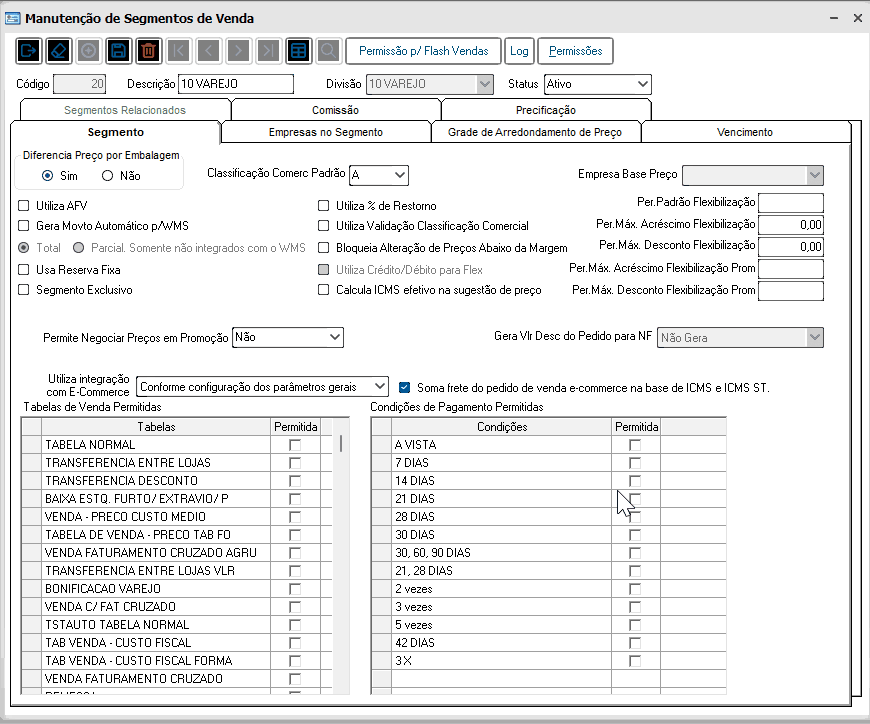Click the magnifier search icon

pyautogui.click(x=328, y=51)
